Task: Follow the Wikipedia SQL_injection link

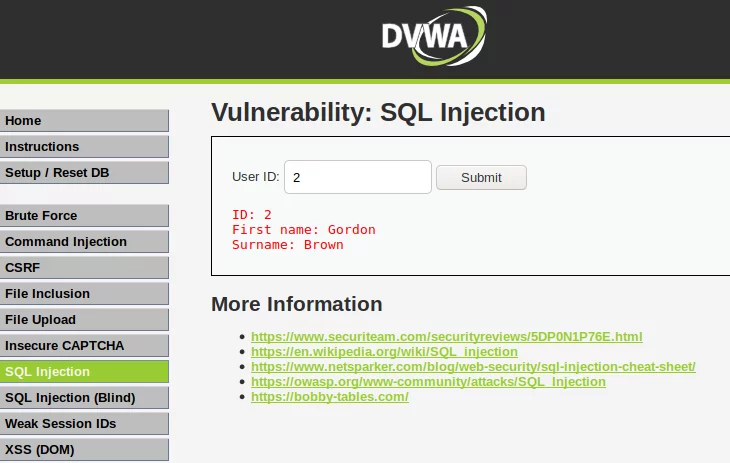Action: point(384,352)
